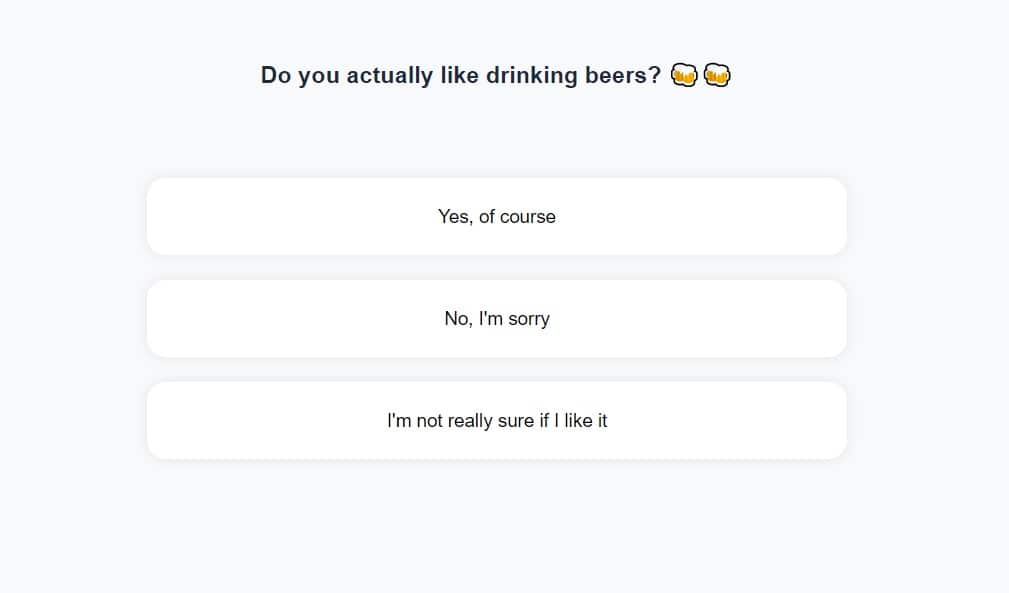This screenshot has height=593, width=1009.
Task: Select the "not really sure" response
Action: 496,421
